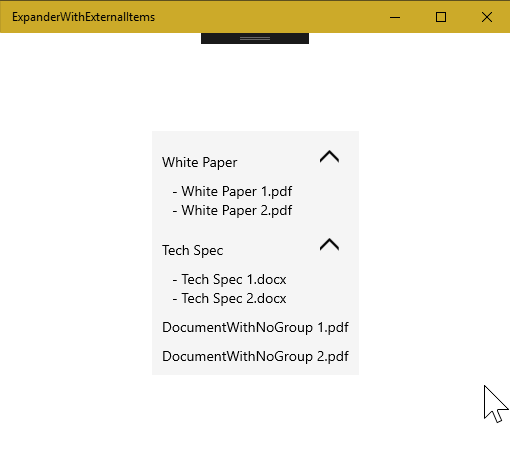Open DocumentWithNoGroup 2.pdf
Viewport: 510px width, 472px height.
[x=255, y=356]
